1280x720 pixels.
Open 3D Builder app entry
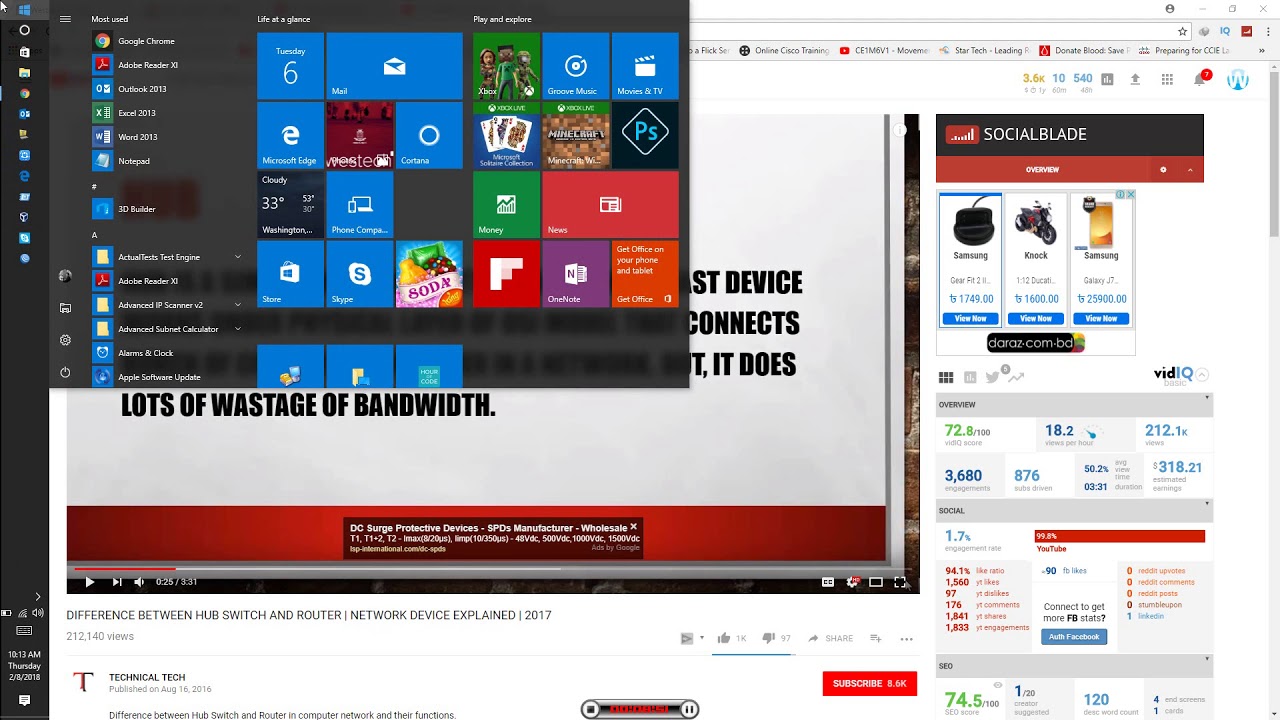coord(137,209)
